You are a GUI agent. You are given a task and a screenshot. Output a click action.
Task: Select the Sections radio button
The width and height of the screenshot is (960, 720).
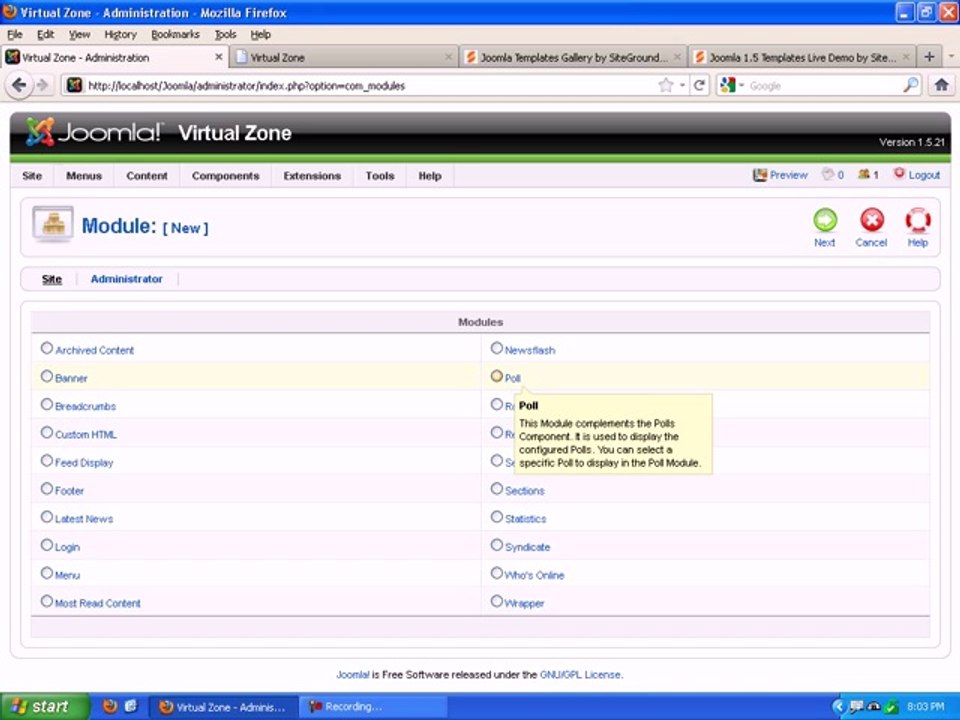(x=497, y=489)
